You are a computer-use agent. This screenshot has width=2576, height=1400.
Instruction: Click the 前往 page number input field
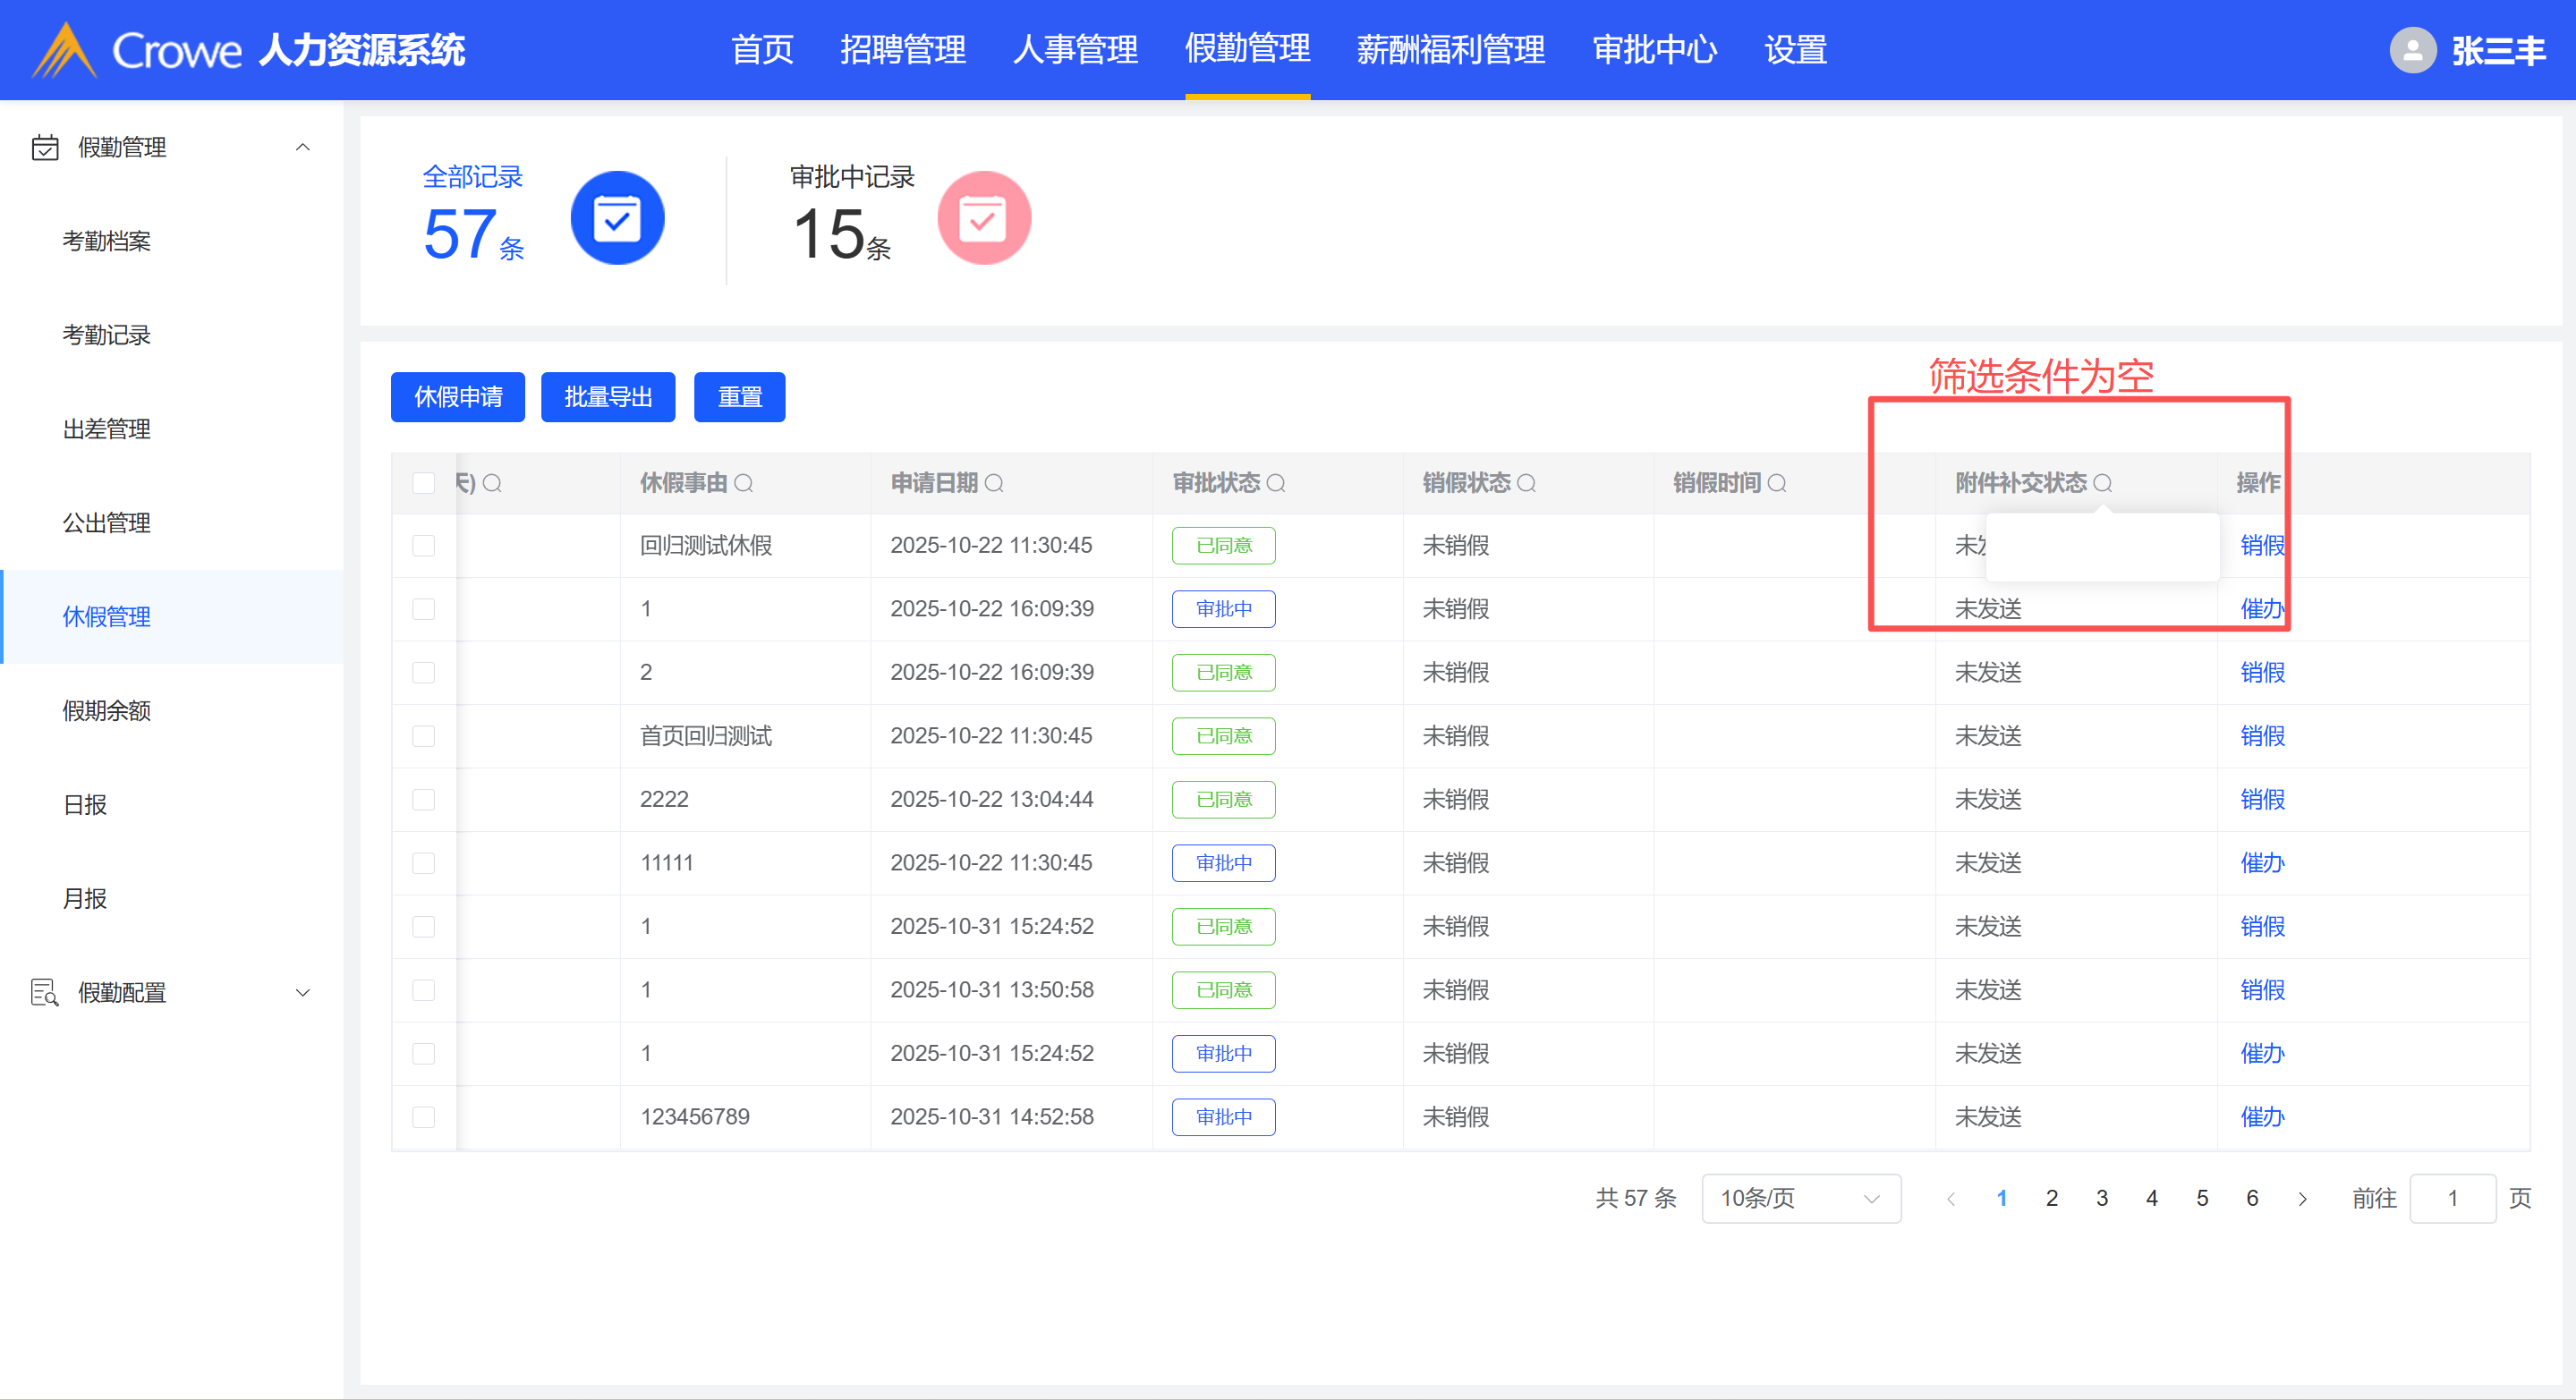coord(2452,1198)
